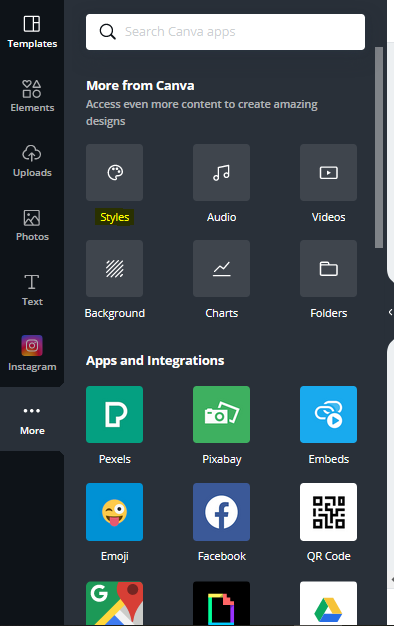Click the Facebook label

(222, 556)
